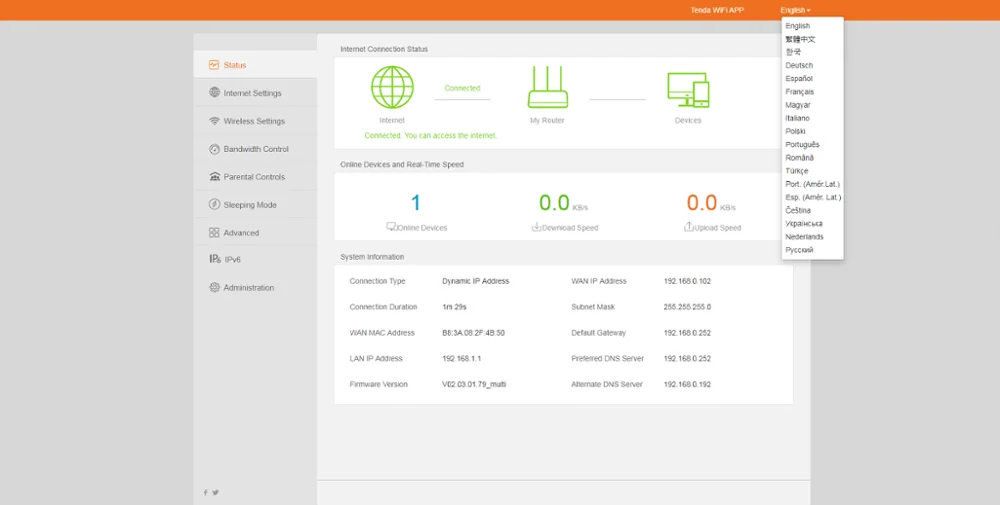
Task: Collapse the English language dropdown
Action: [795, 10]
